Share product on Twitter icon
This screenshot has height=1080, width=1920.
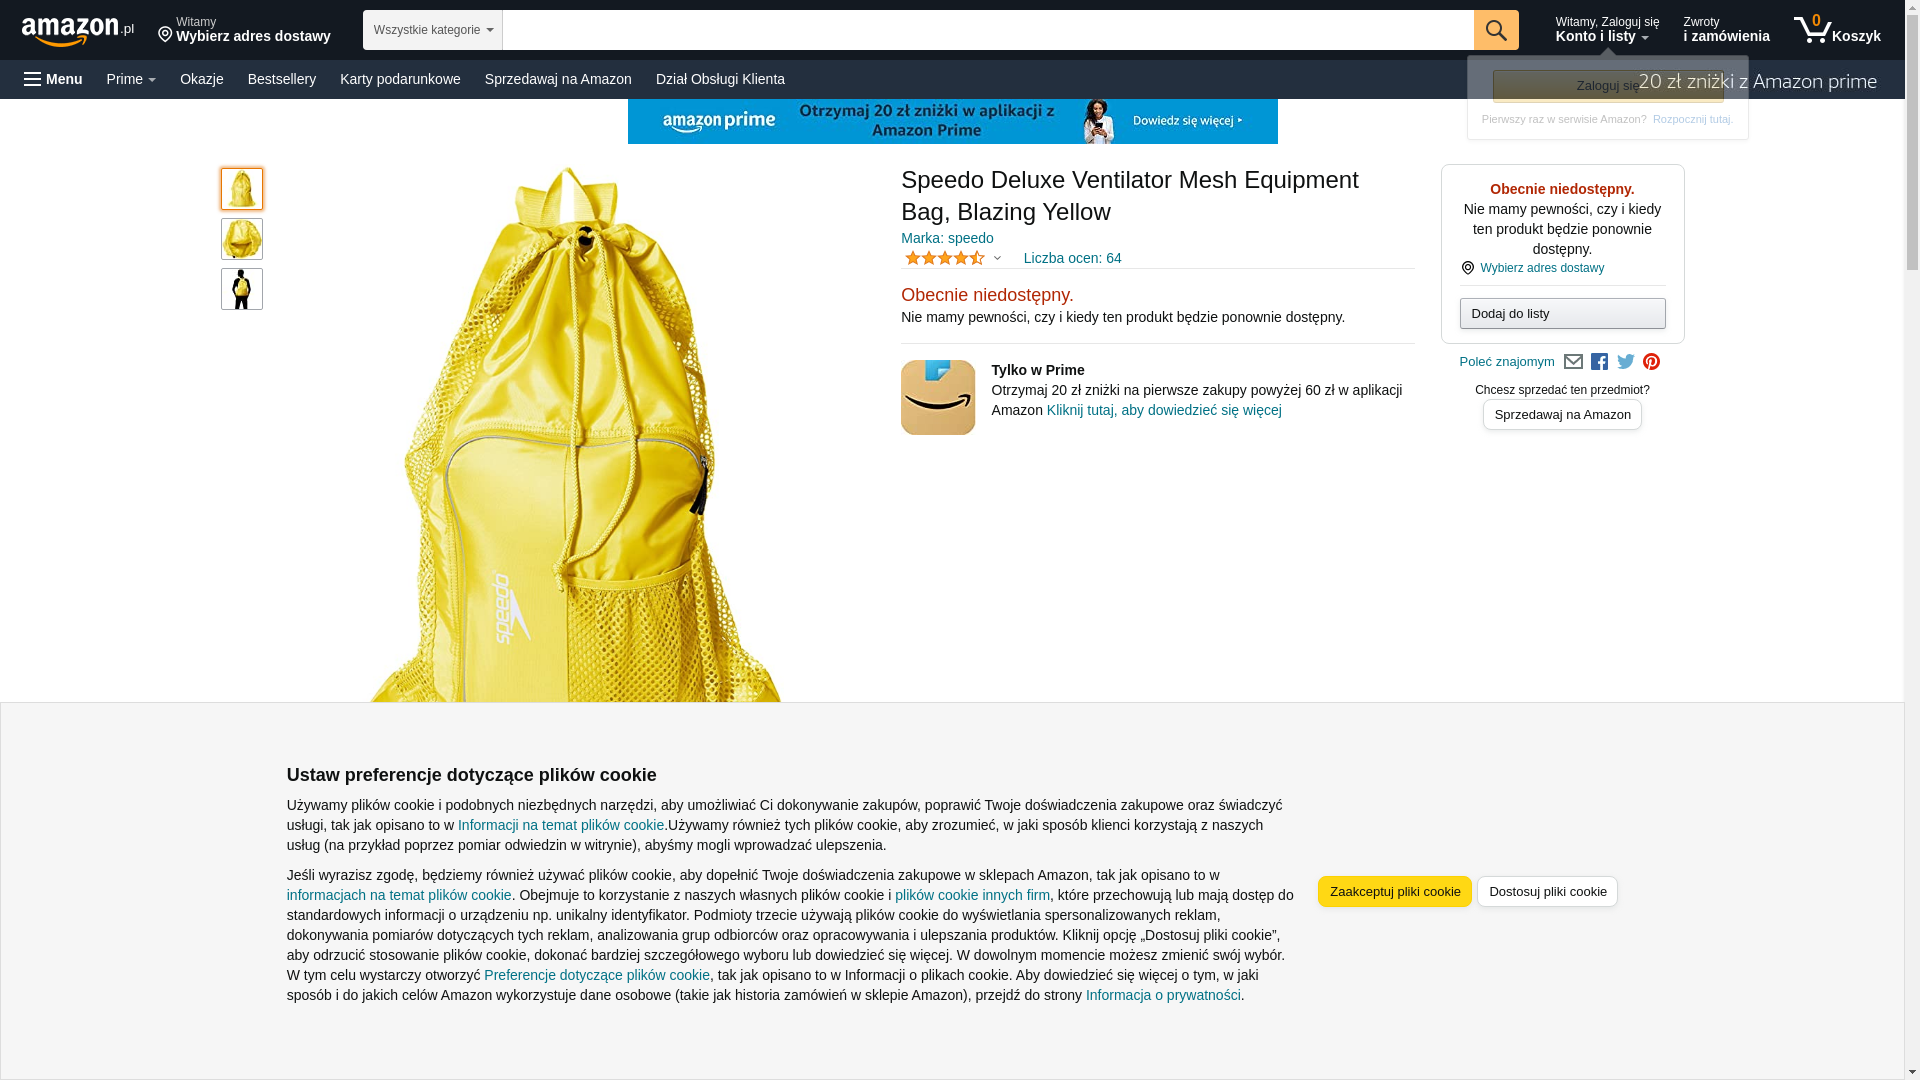coord(1625,362)
